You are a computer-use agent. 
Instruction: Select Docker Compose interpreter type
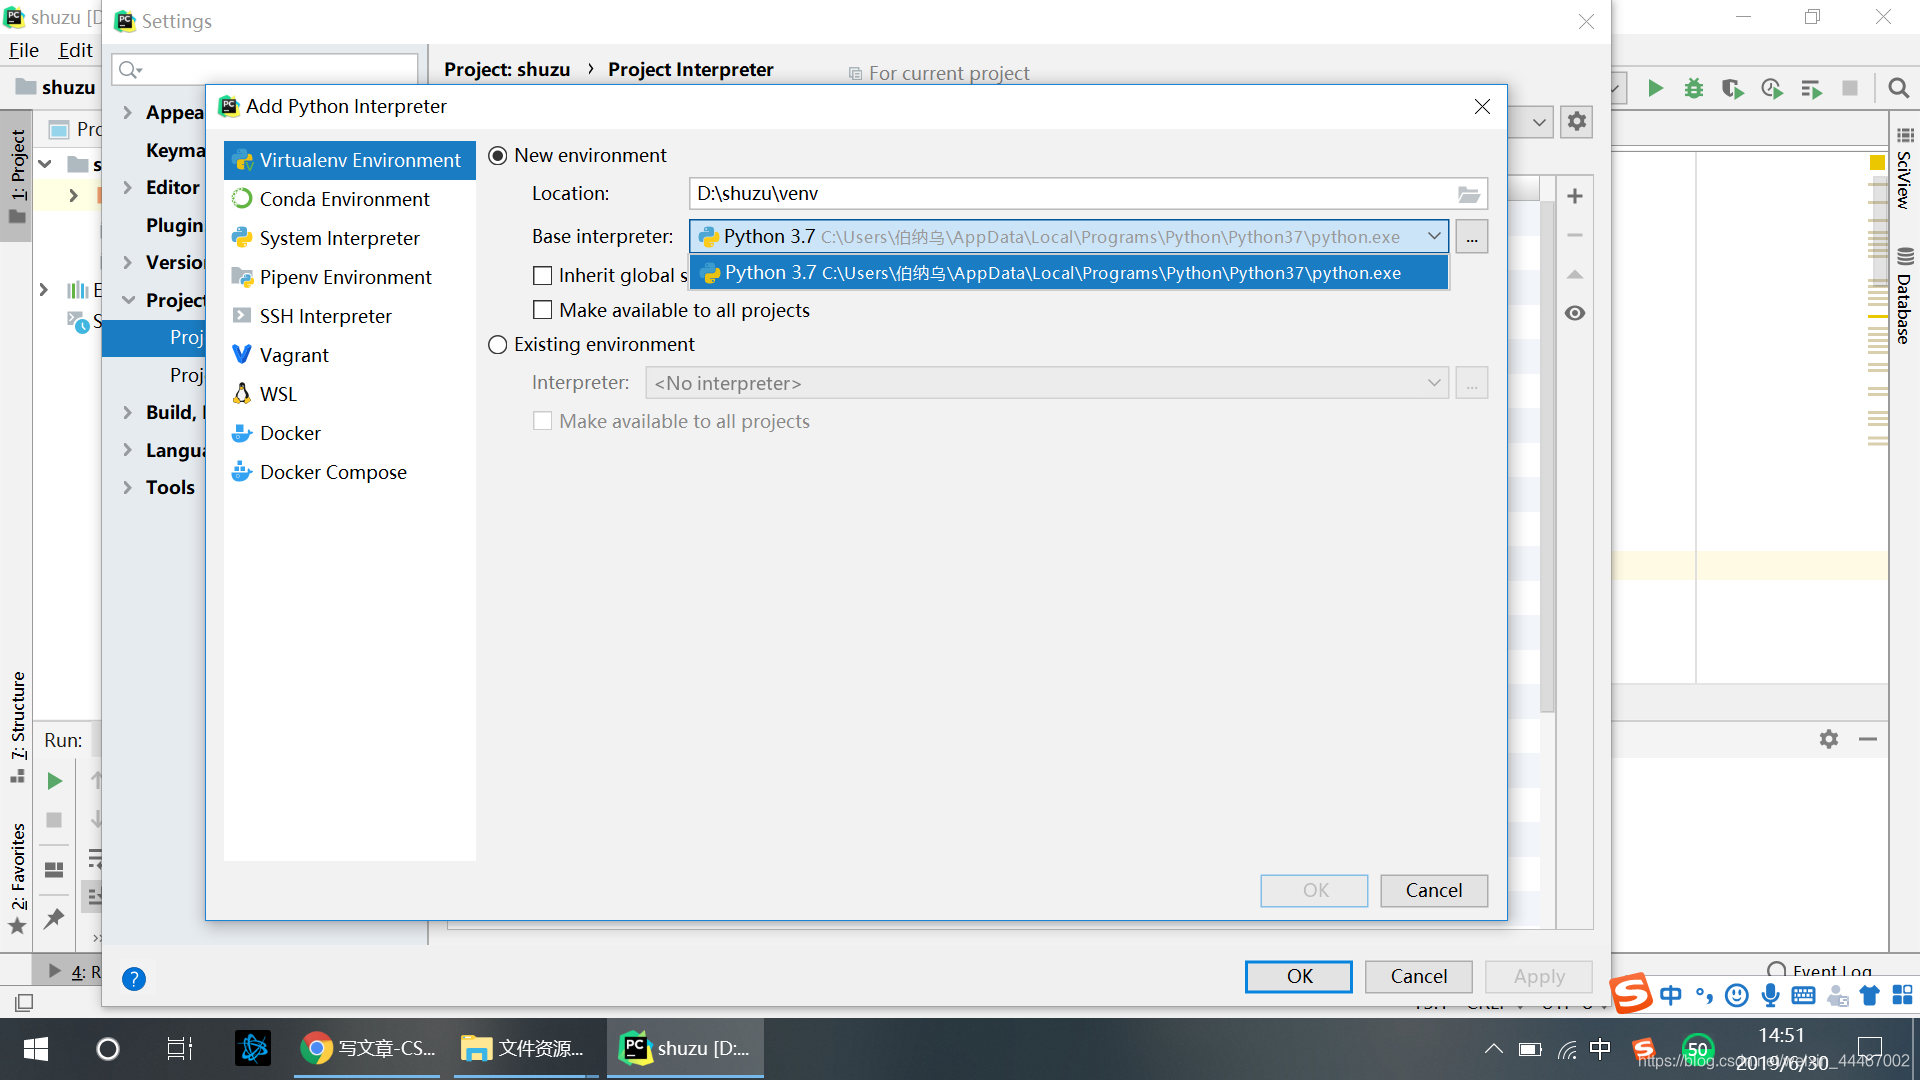pos(333,472)
